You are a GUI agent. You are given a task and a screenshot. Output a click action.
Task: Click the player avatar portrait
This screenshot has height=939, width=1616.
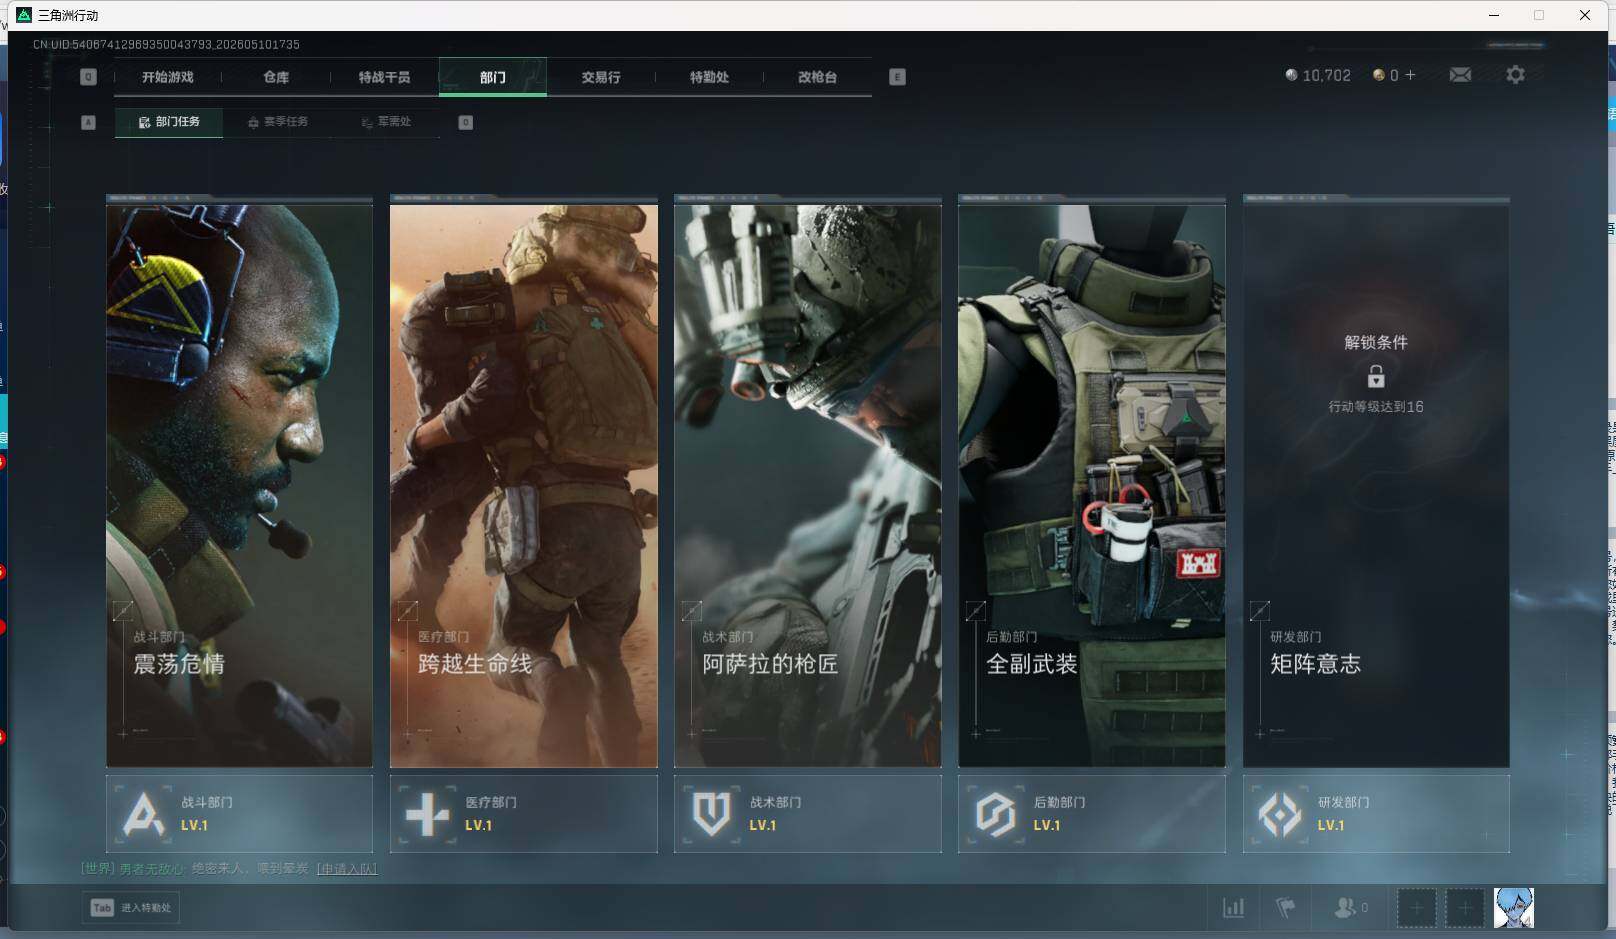tap(1514, 908)
